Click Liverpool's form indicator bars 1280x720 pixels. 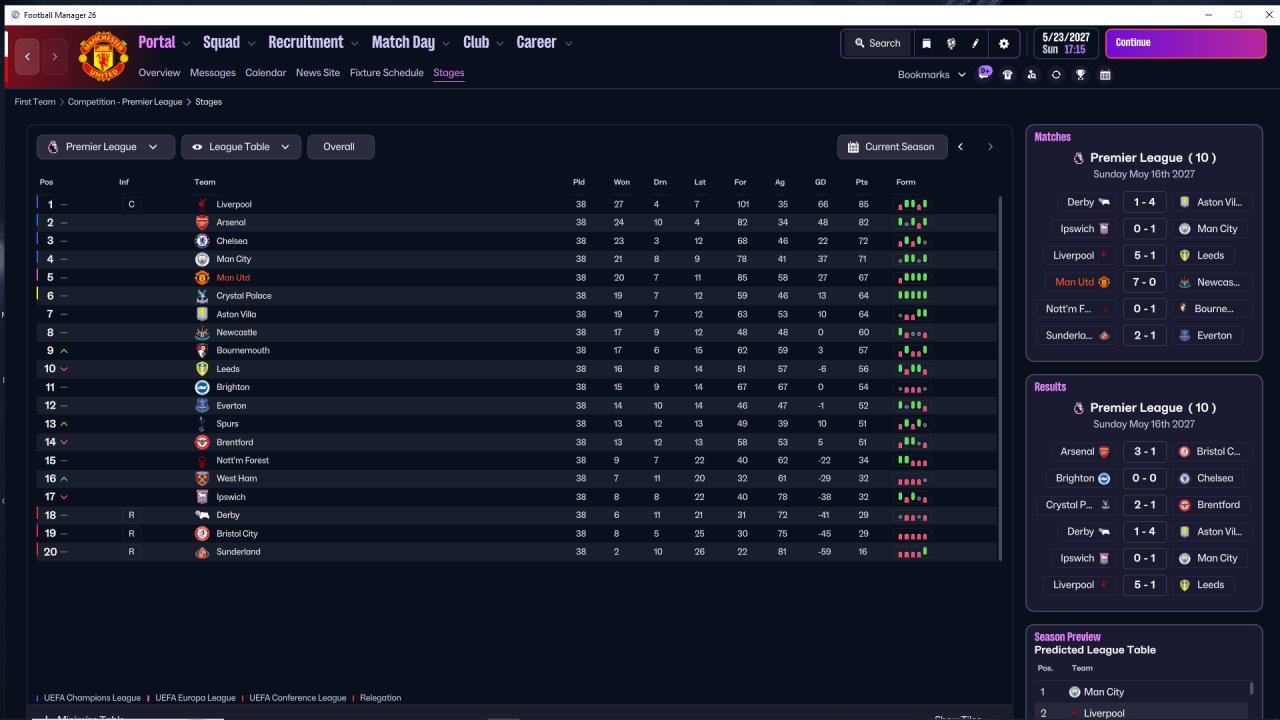(x=912, y=204)
